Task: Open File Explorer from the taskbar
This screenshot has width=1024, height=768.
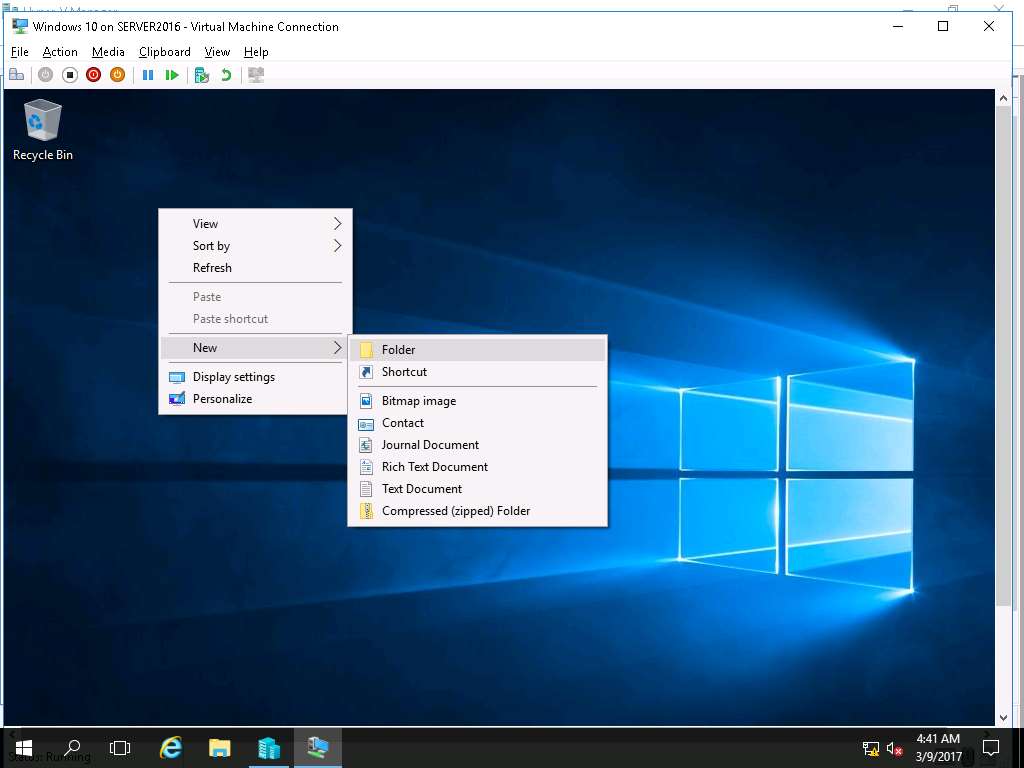Action: tap(219, 748)
